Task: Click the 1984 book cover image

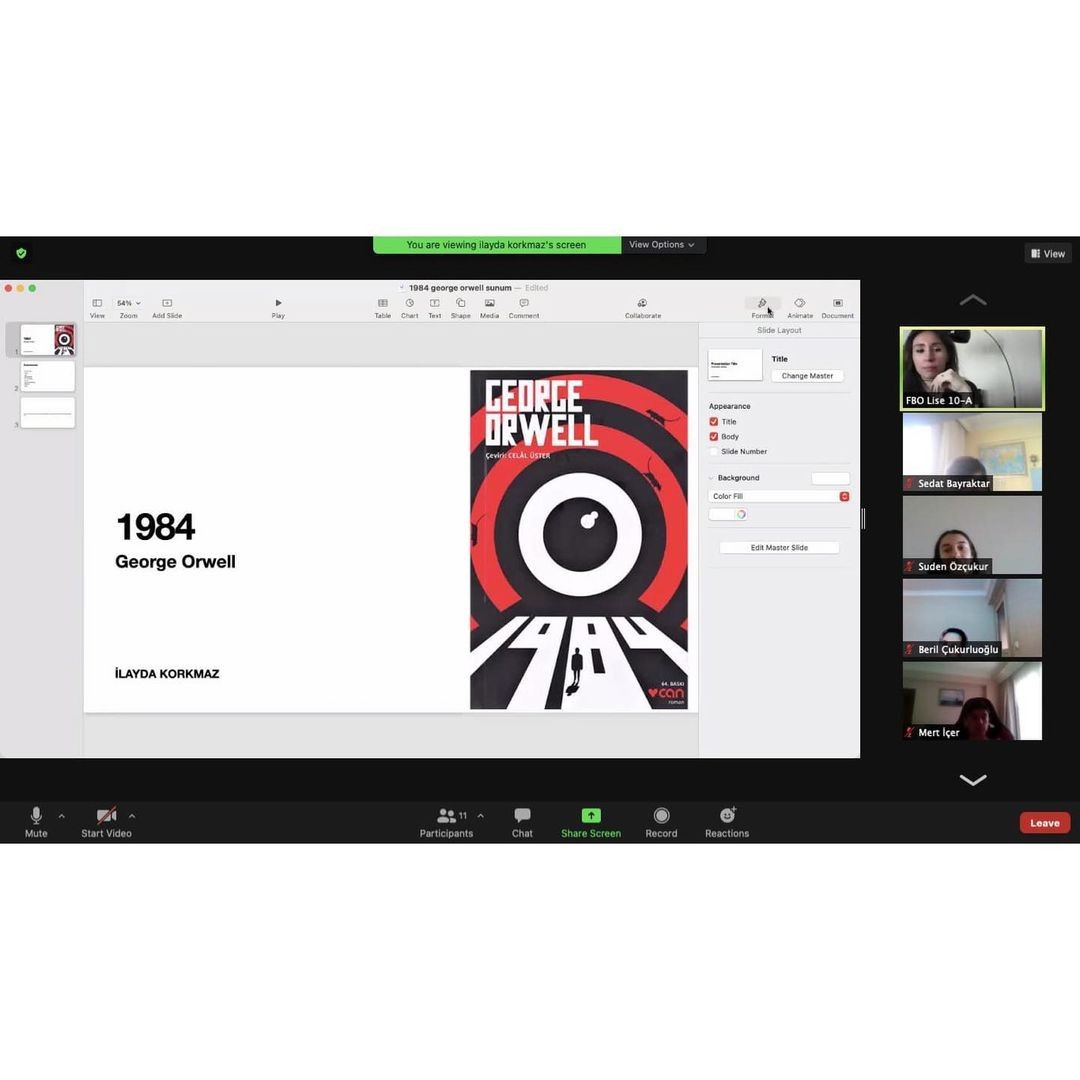Action: (579, 540)
